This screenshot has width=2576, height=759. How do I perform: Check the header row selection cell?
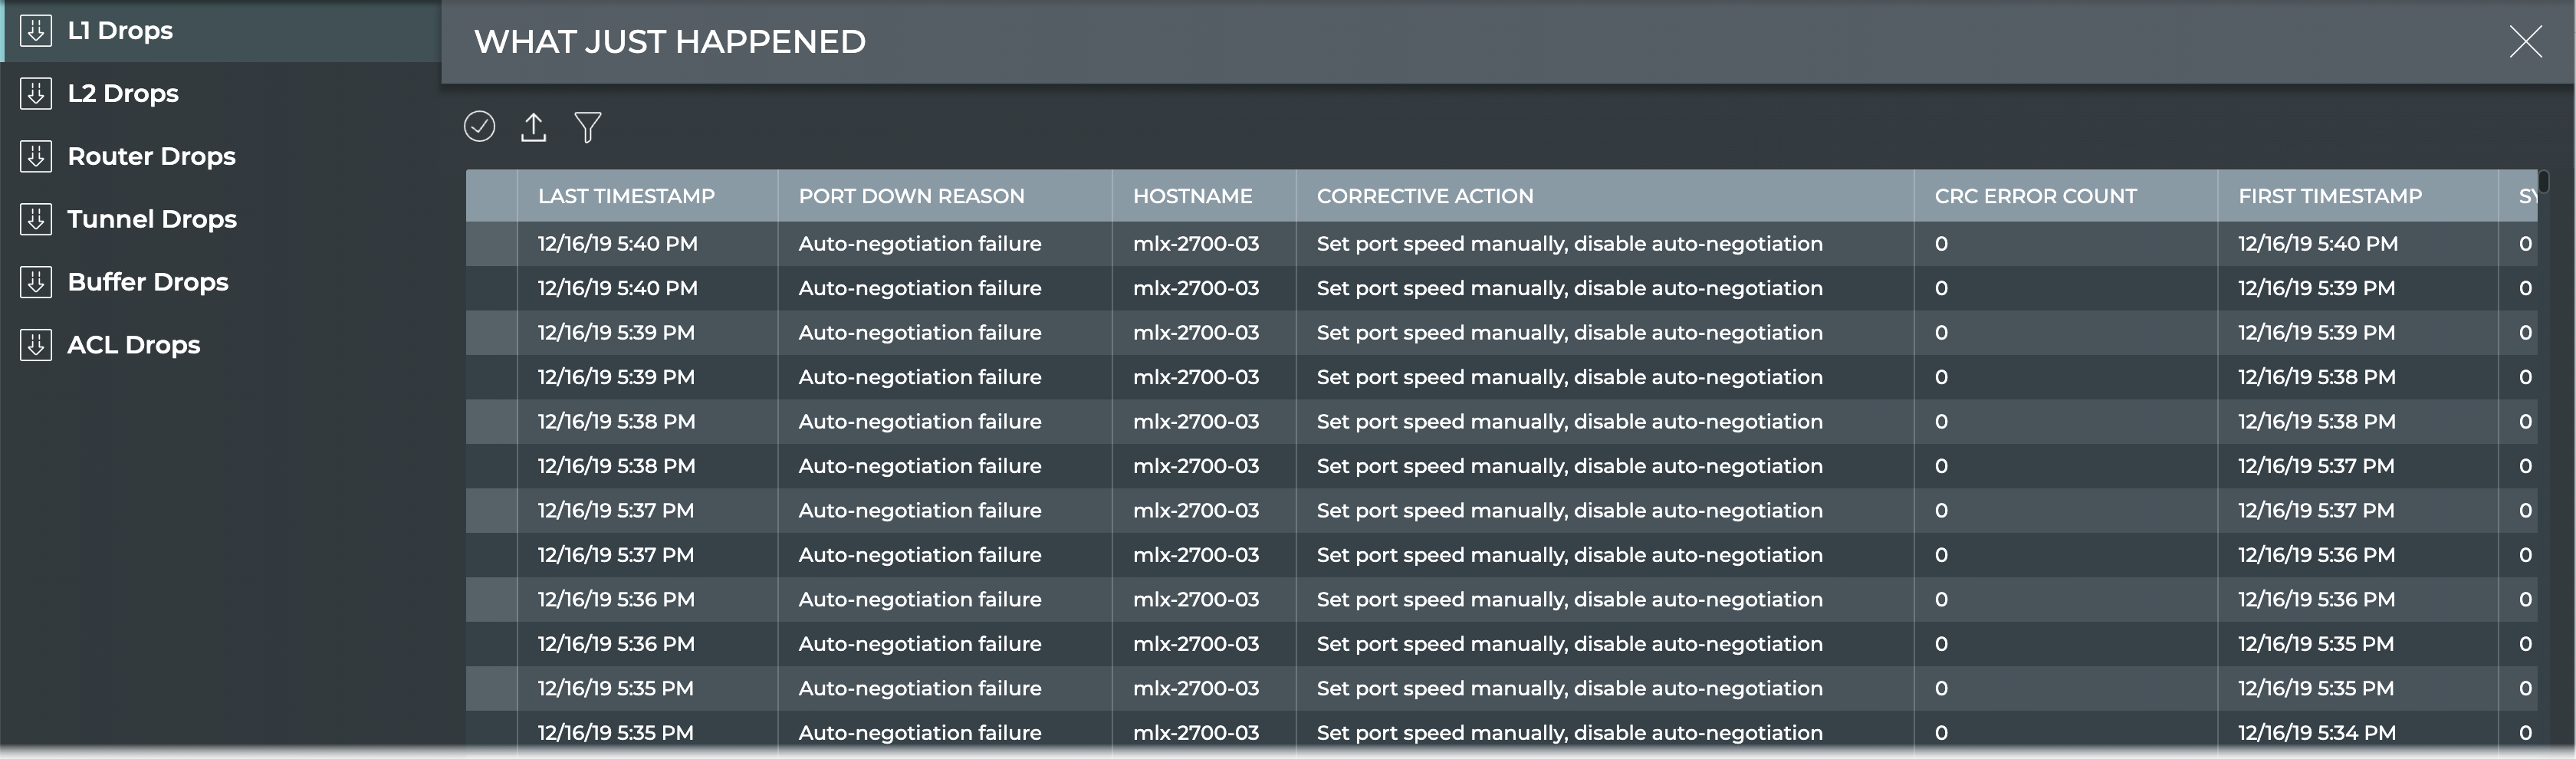coord(491,196)
